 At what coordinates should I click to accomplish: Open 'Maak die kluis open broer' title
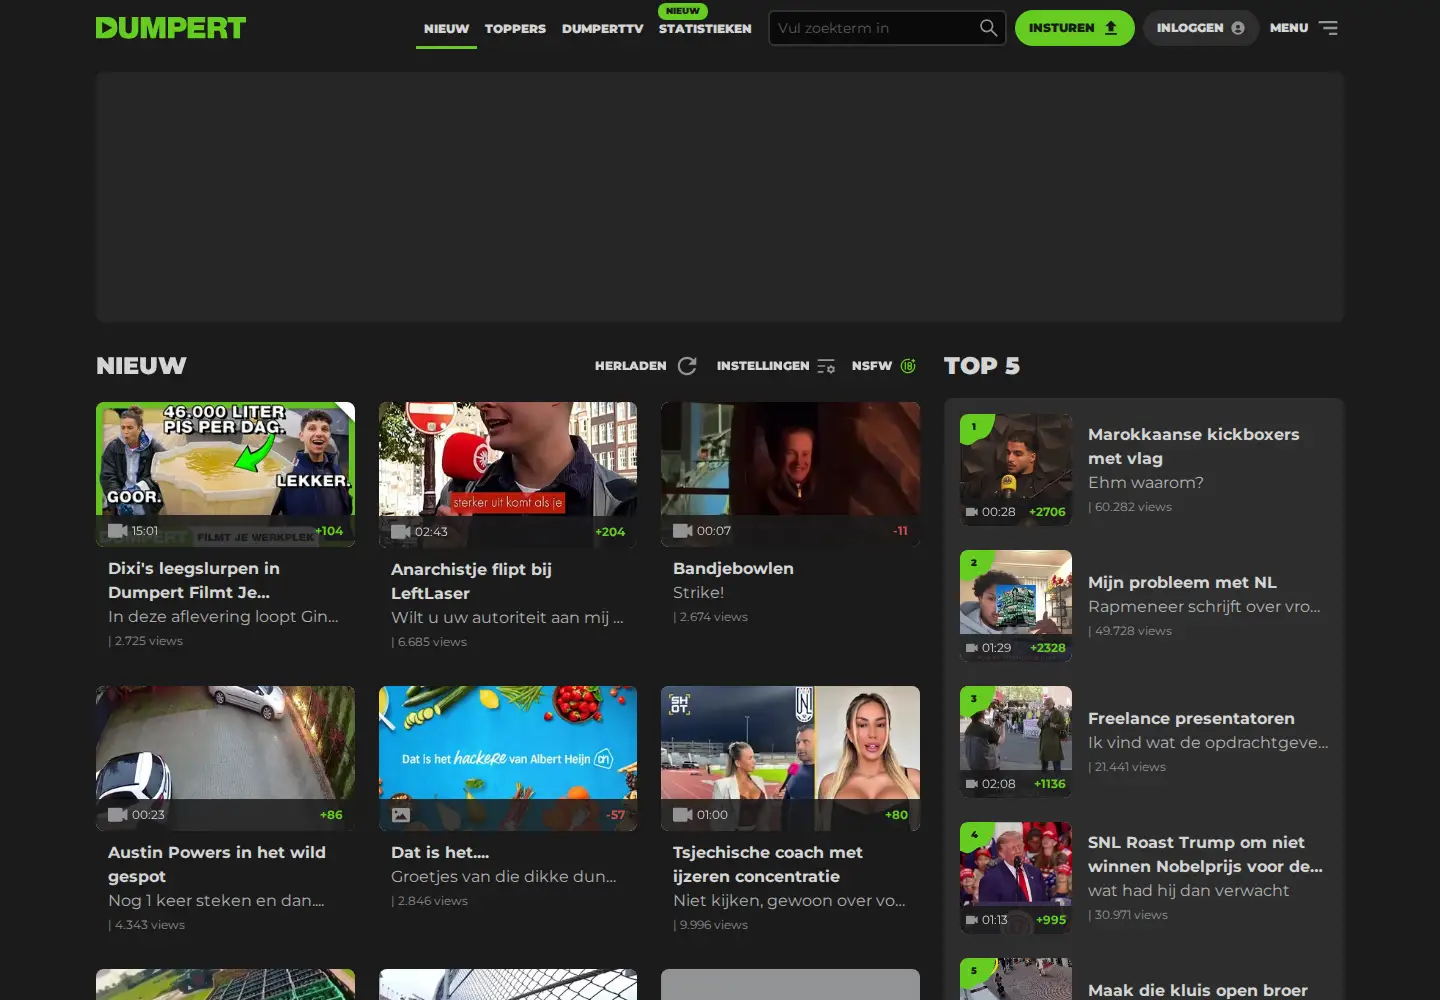point(1198,990)
